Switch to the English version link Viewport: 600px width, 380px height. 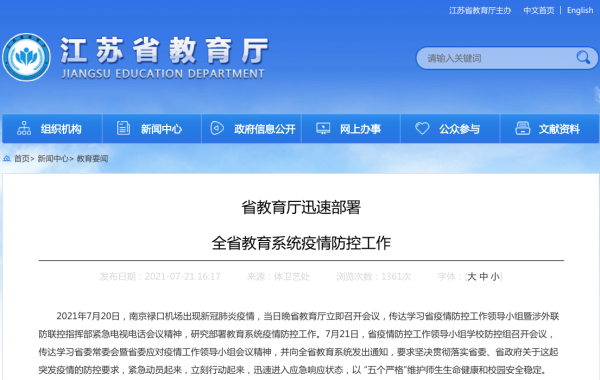point(580,10)
